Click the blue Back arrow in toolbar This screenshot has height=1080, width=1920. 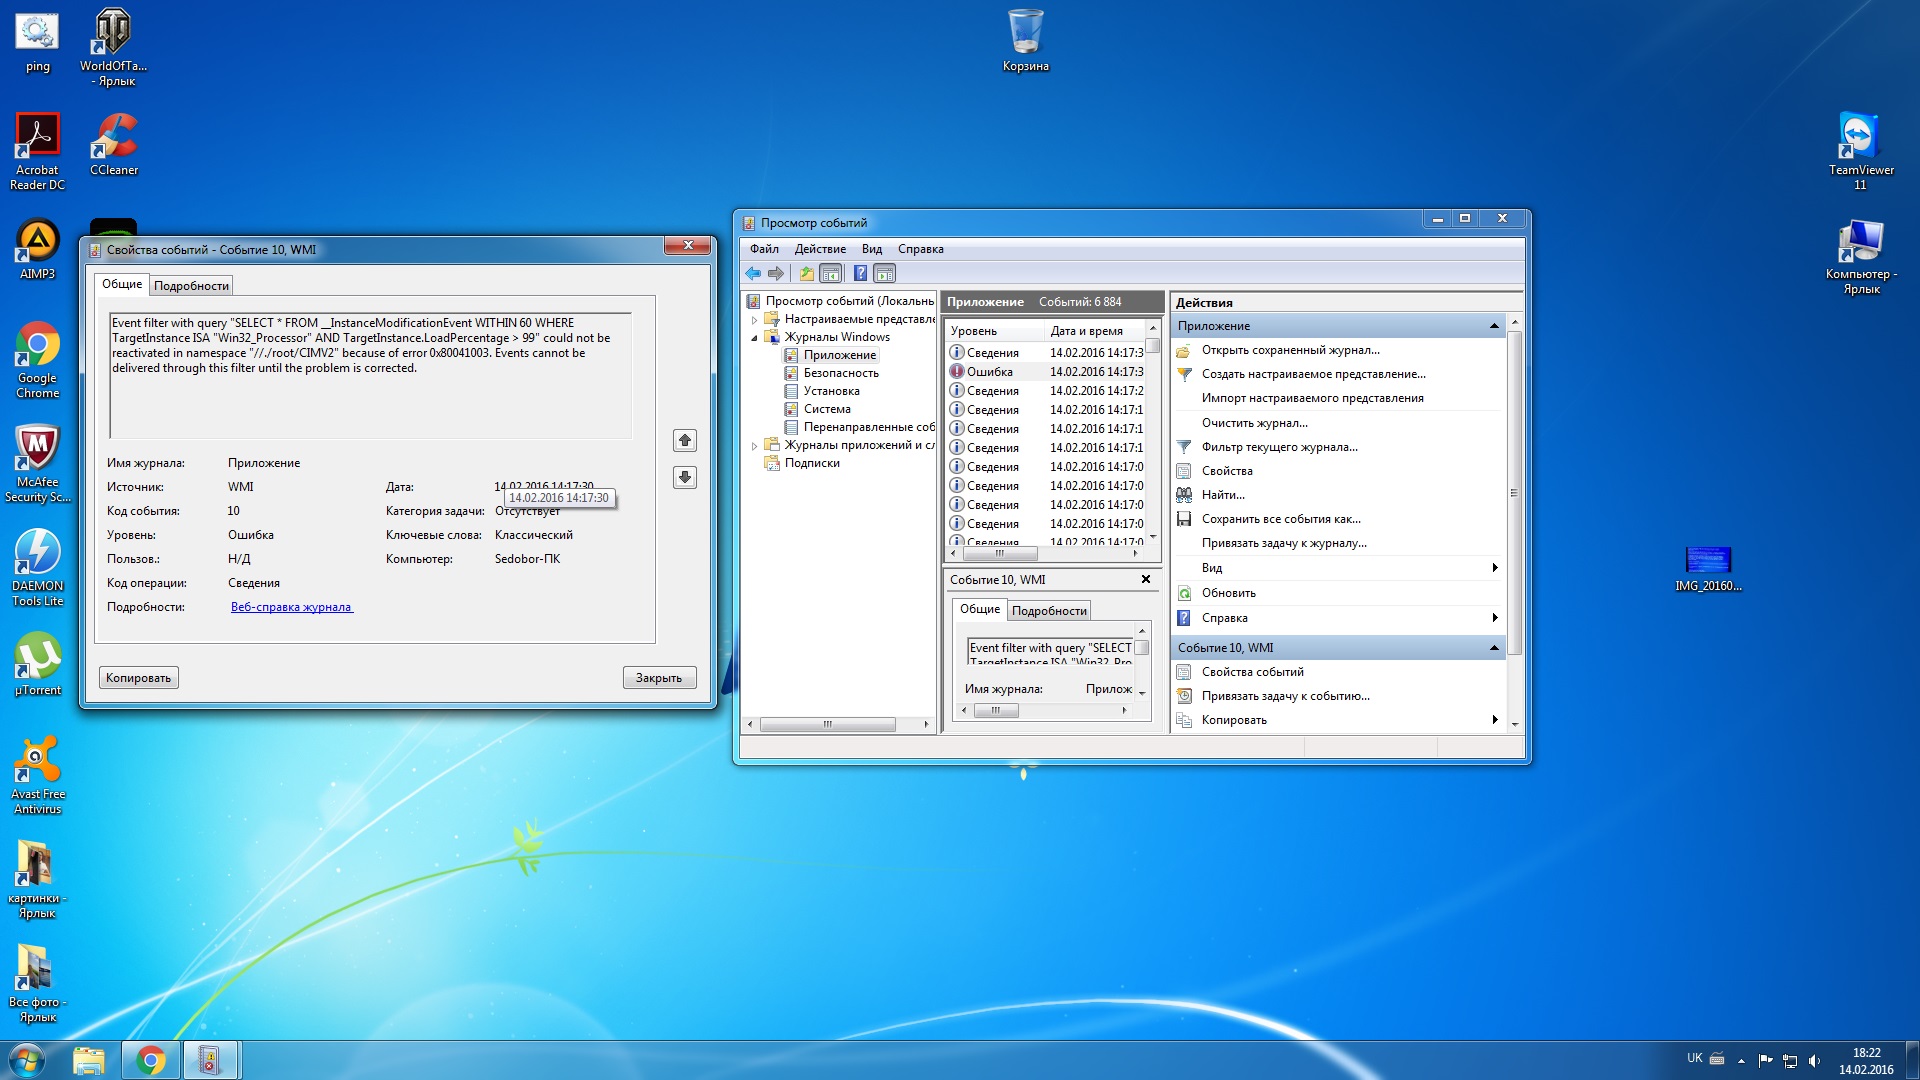753,273
